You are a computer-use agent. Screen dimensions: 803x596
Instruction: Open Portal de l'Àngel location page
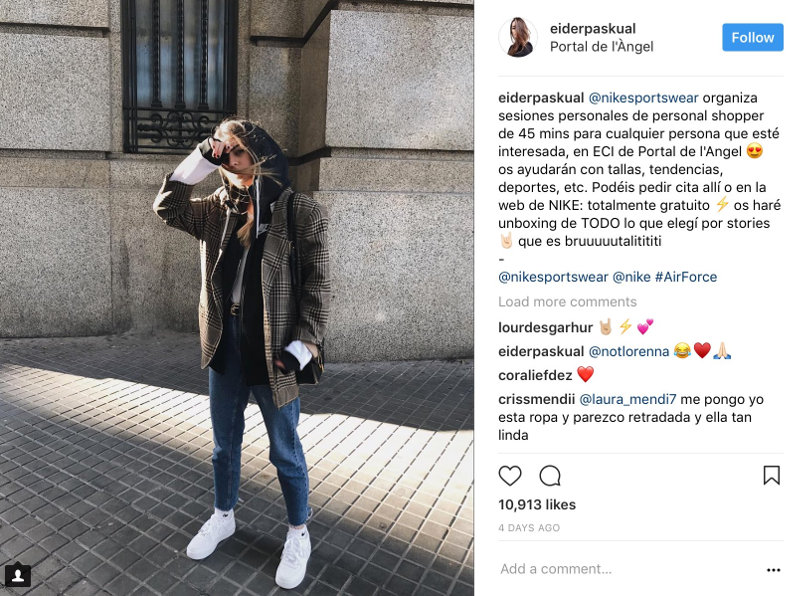click(x=601, y=47)
